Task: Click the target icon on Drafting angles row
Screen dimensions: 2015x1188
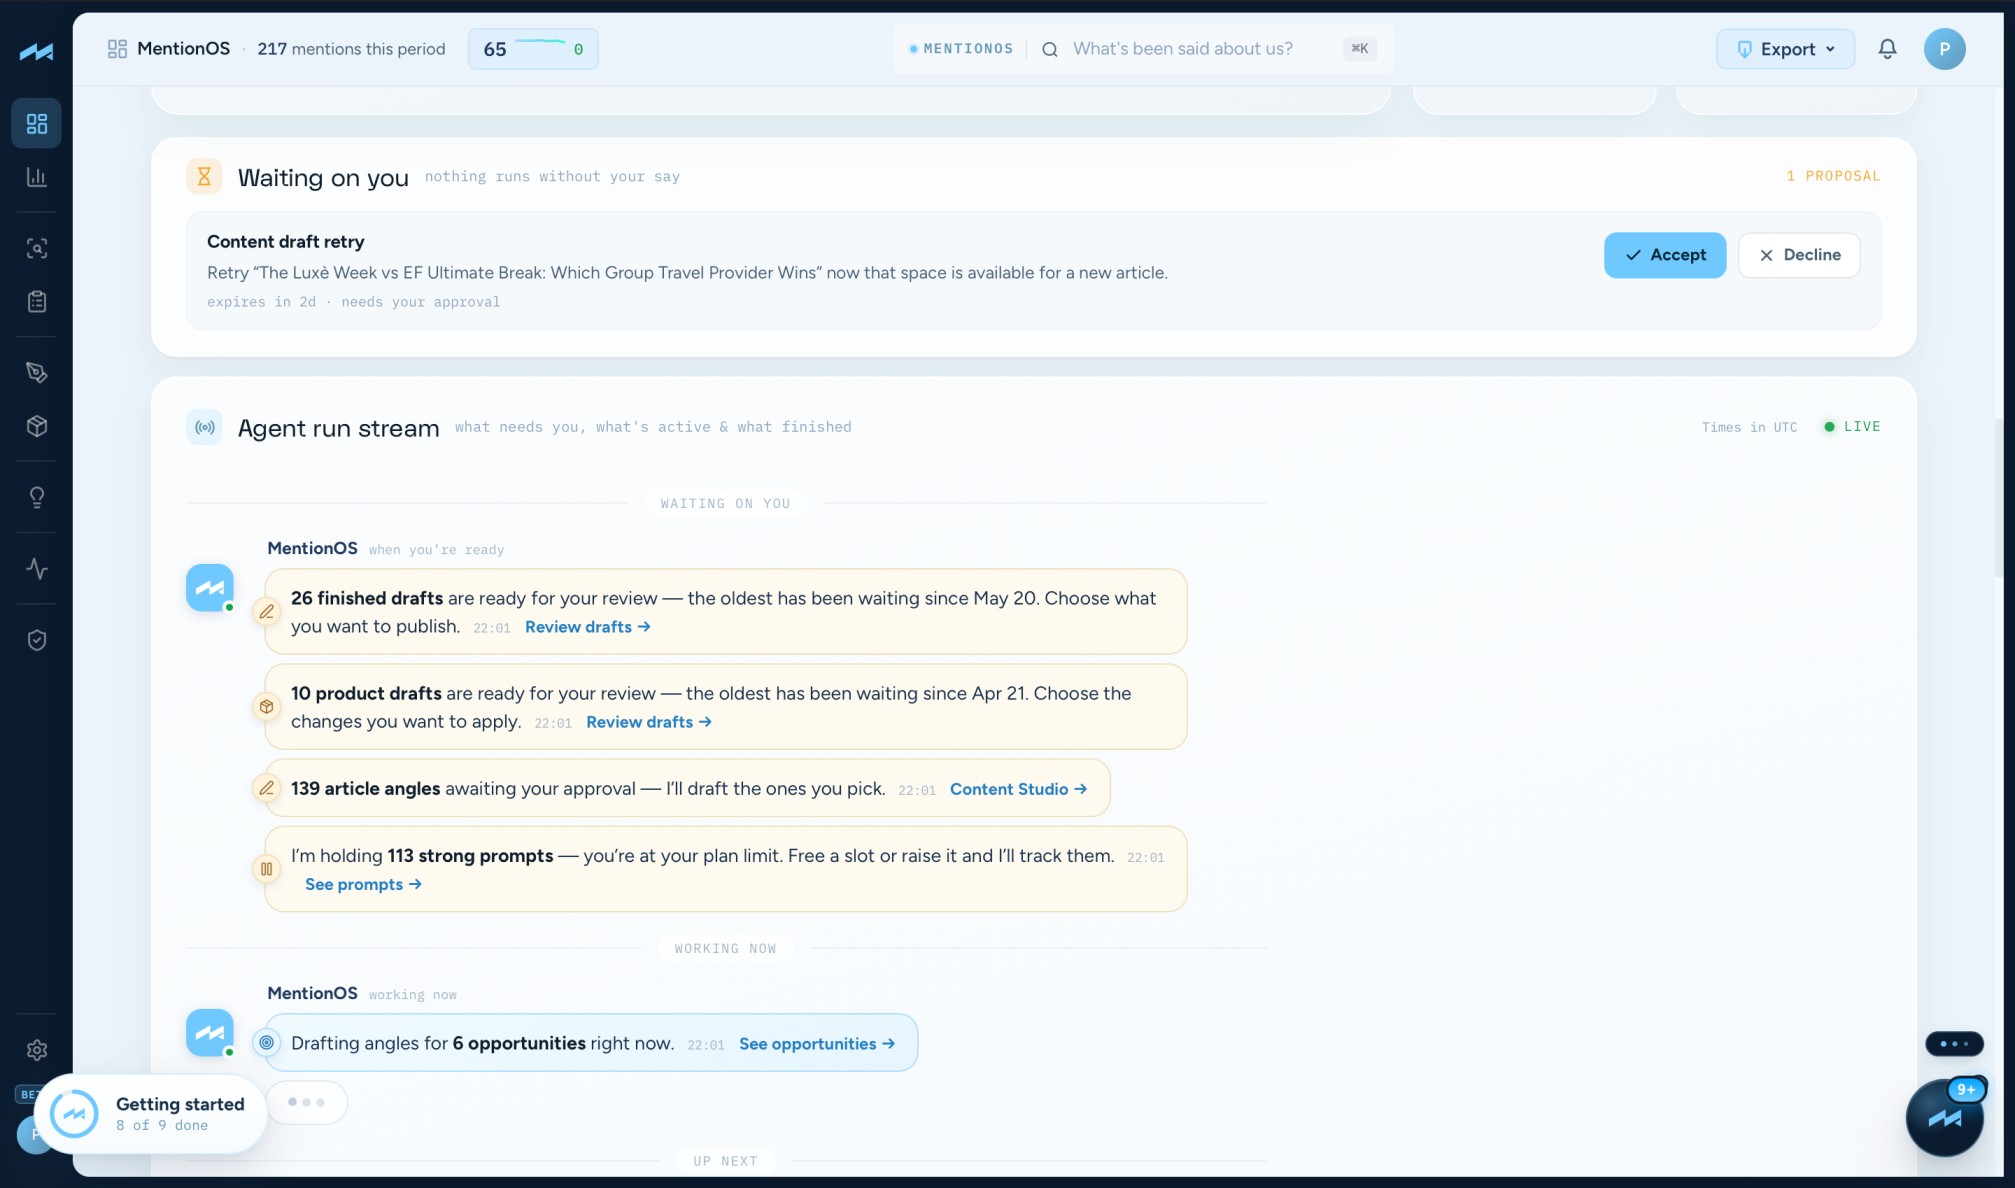Action: point(266,1043)
